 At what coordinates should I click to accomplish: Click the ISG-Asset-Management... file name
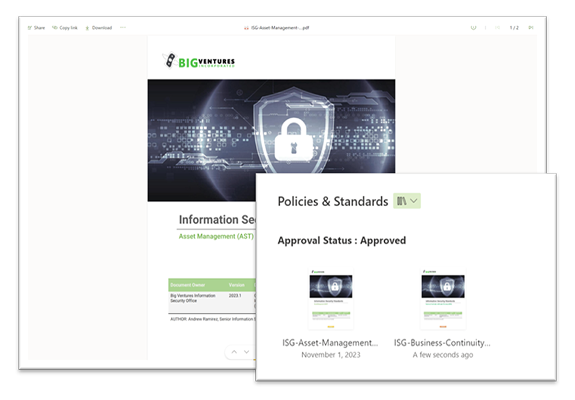(x=330, y=343)
